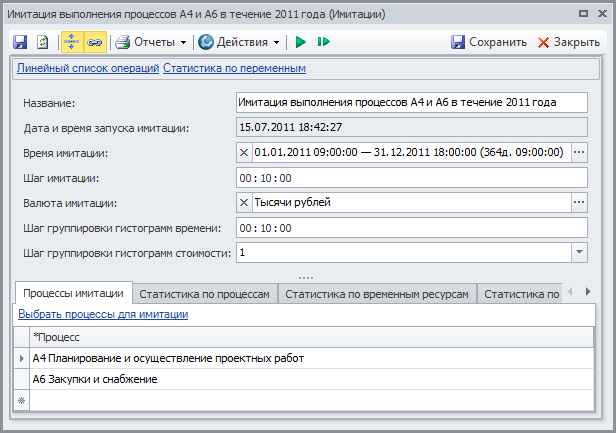616x433 pixels.
Task: Start the simulation with green play icon
Action: click(x=300, y=42)
